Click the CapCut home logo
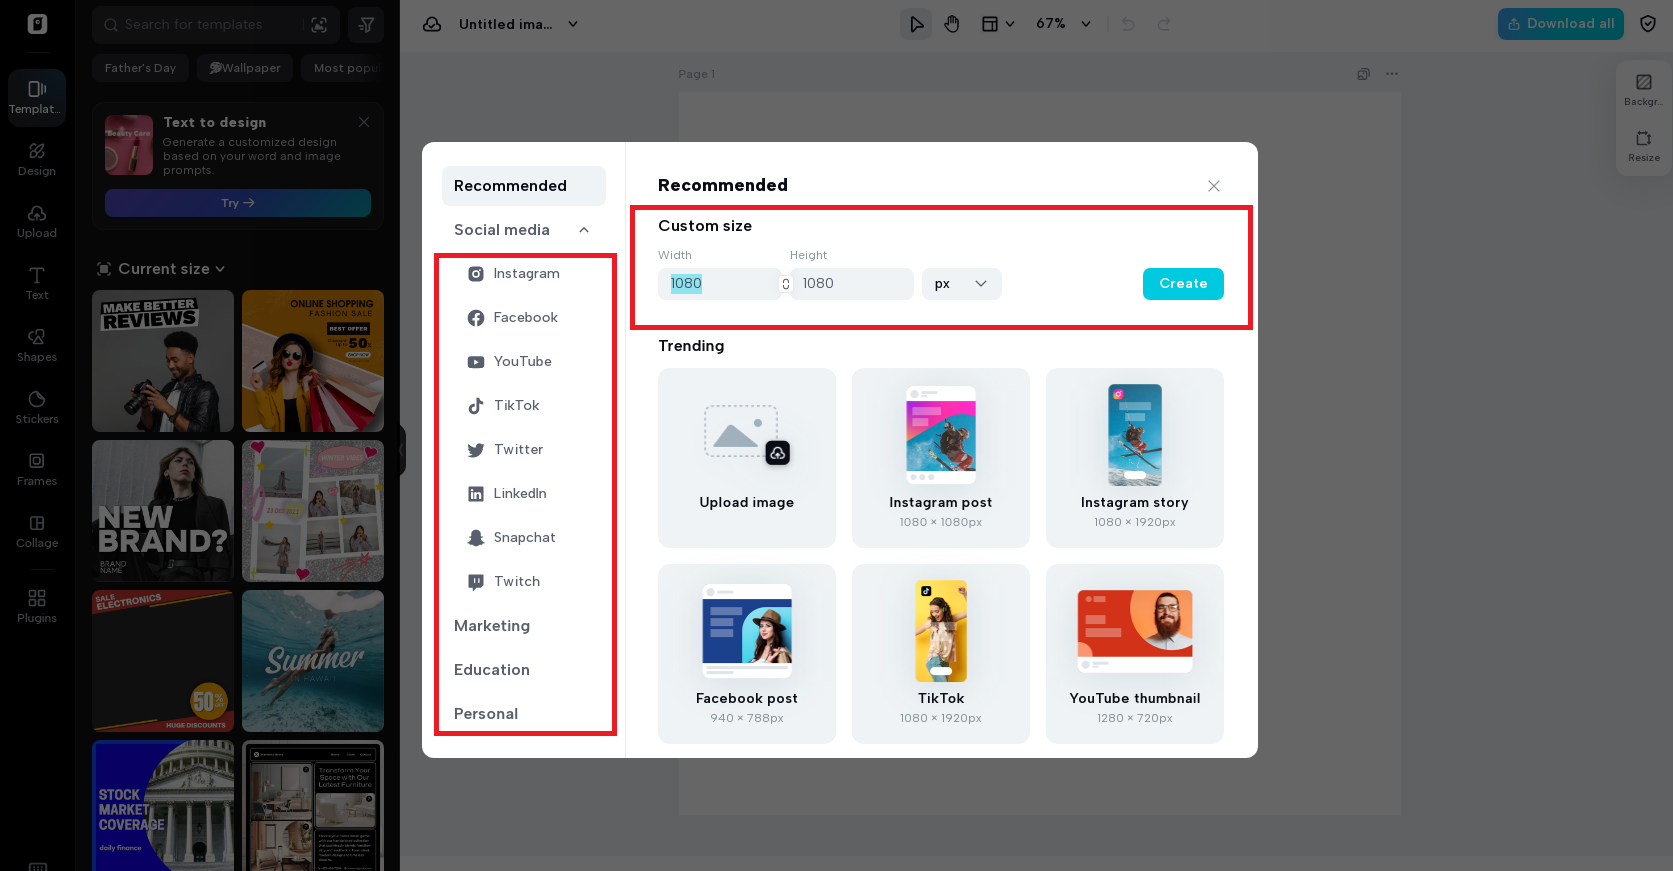1673x871 pixels. pyautogui.click(x=37, y=24)
